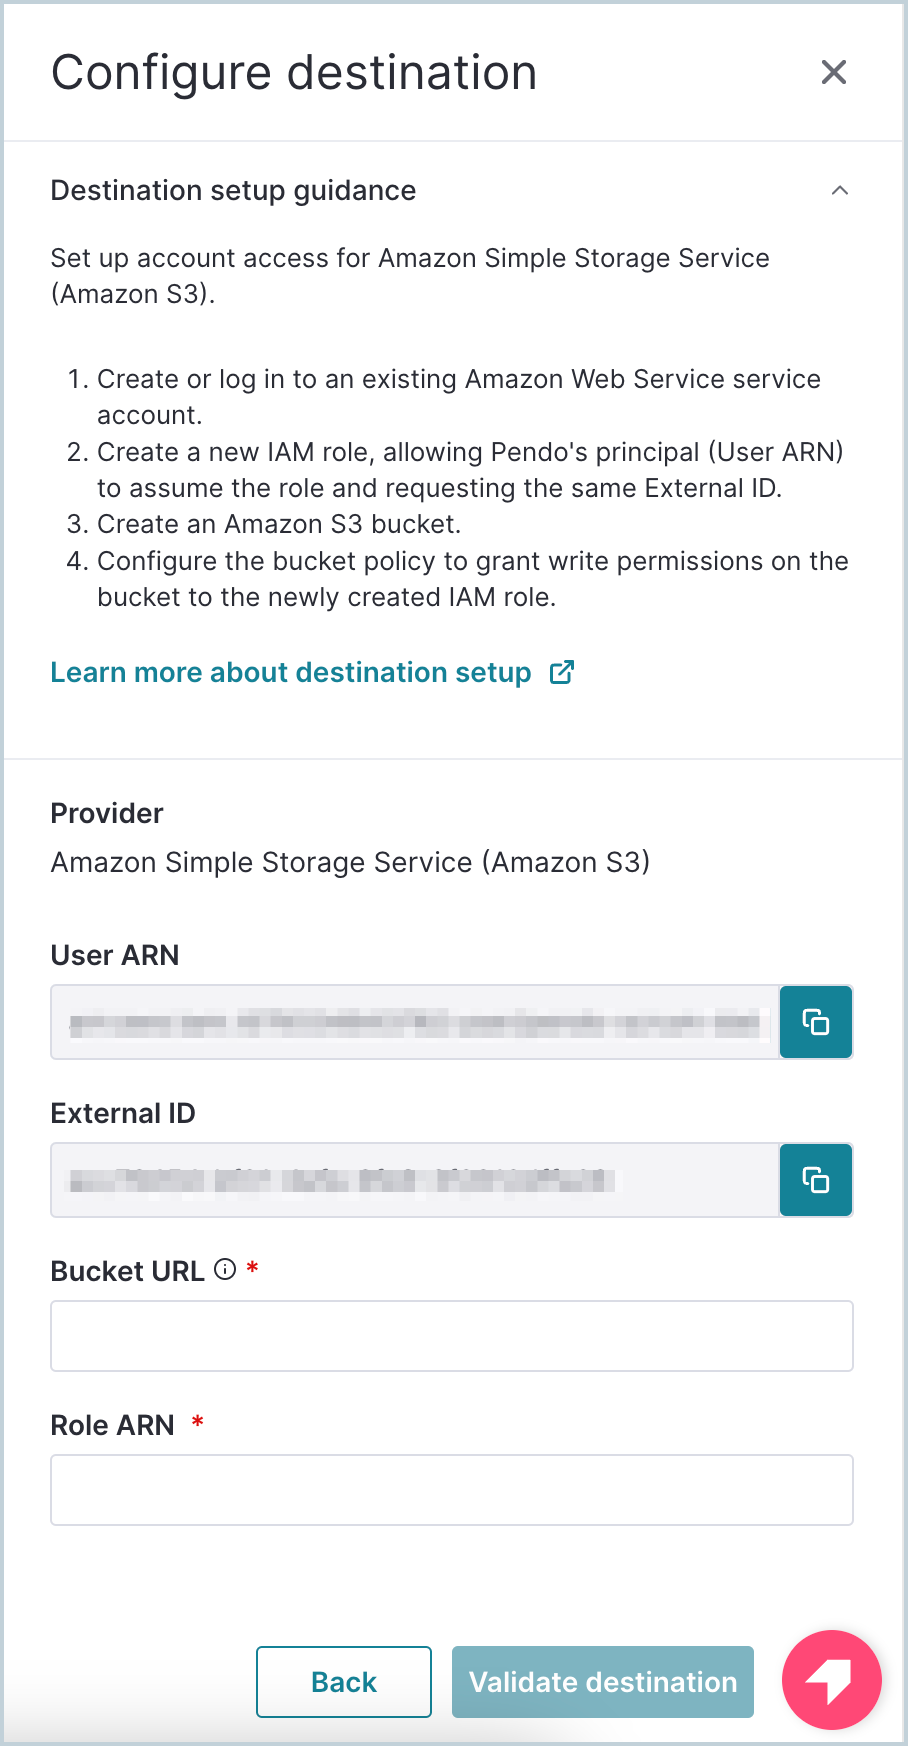Click the external link icon beside Learn more
908x1746 pixels.
click(562, 672)
